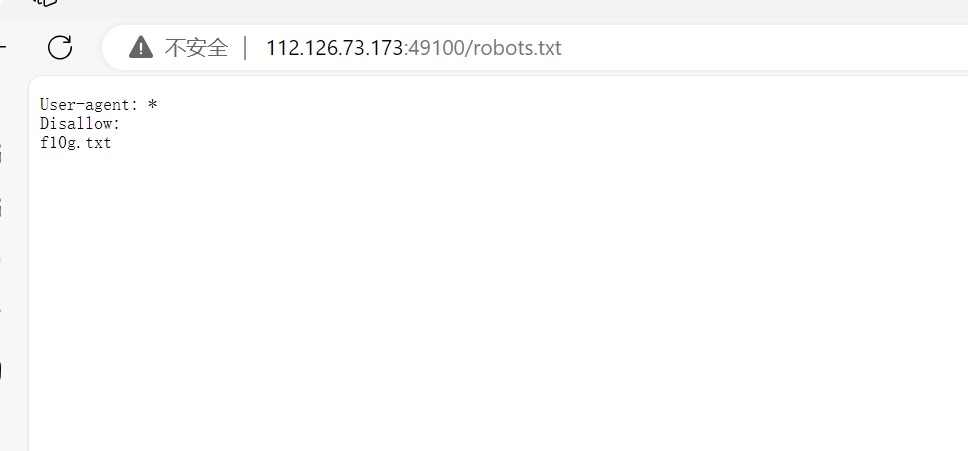
Task: Reload the robots.txt page
Action: pos(60,48)
